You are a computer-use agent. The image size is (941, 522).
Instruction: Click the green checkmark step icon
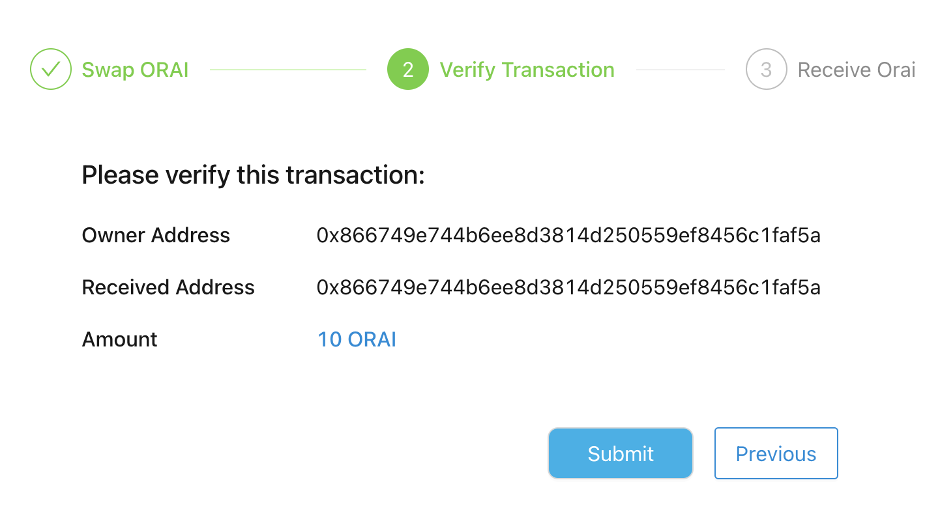[51, 70]
